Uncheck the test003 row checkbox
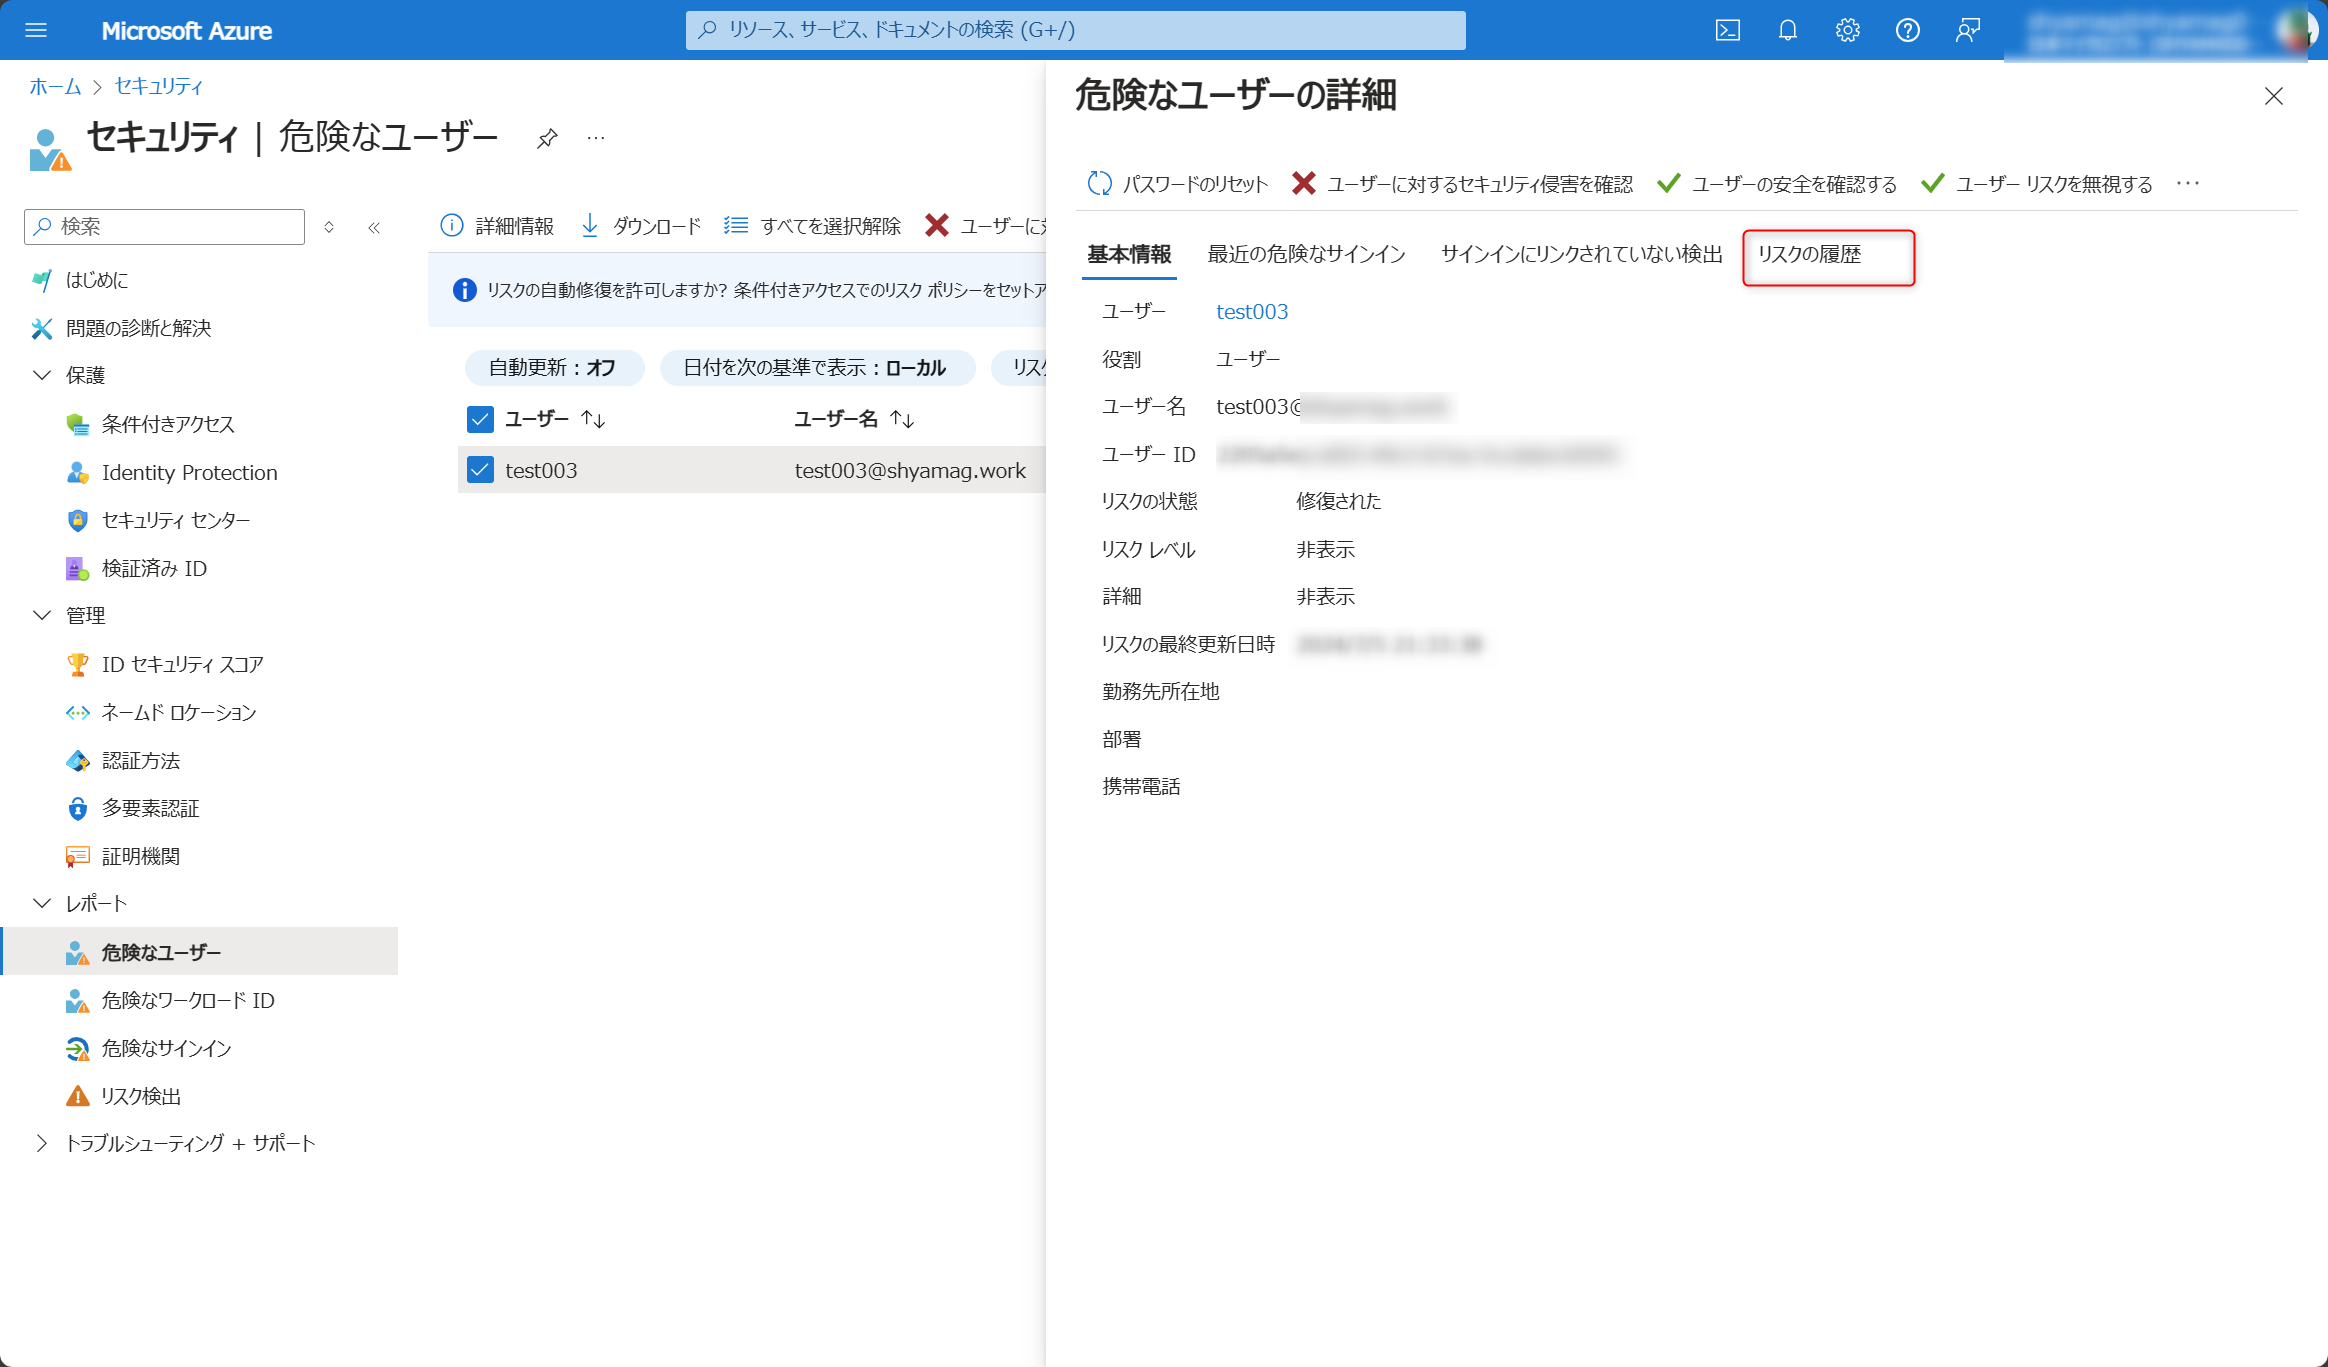The width and height of the screenshot is (2328, 1367). pyautogui.click(x=480, y=470)
